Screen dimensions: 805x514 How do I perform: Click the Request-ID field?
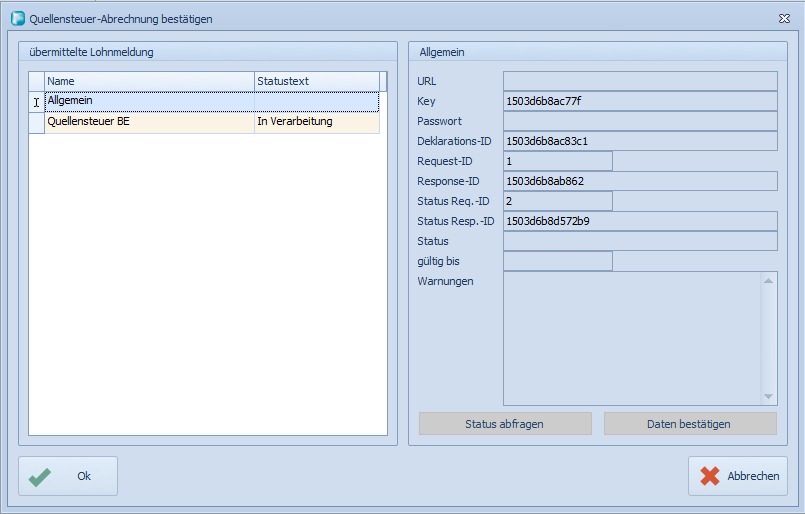click(x=558, y=161)
